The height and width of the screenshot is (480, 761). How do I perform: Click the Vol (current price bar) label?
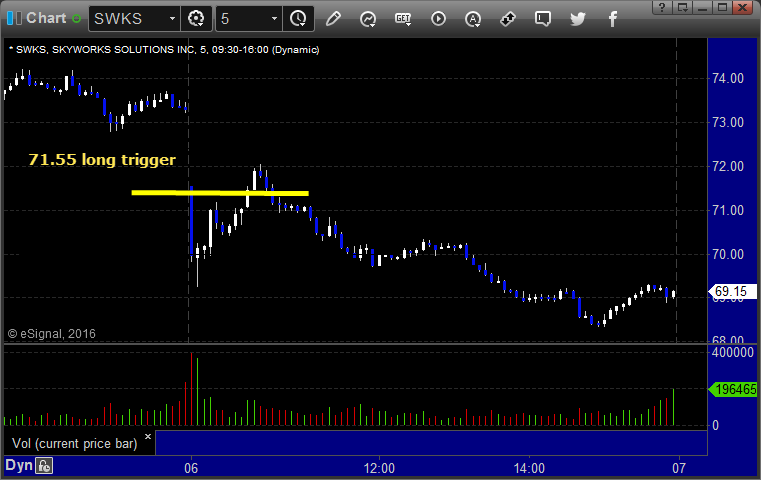(x=74, y=443)
